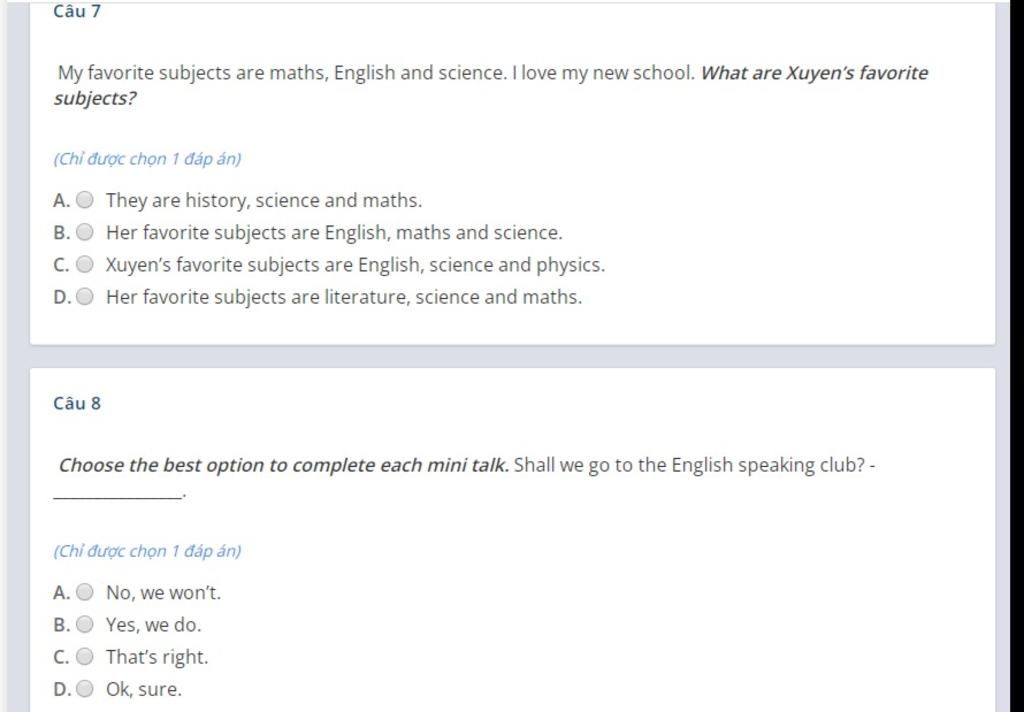The height and width of the screenshot is (712, 1024).
Task: Select radio button A for Câu 7
Action: 85,200
